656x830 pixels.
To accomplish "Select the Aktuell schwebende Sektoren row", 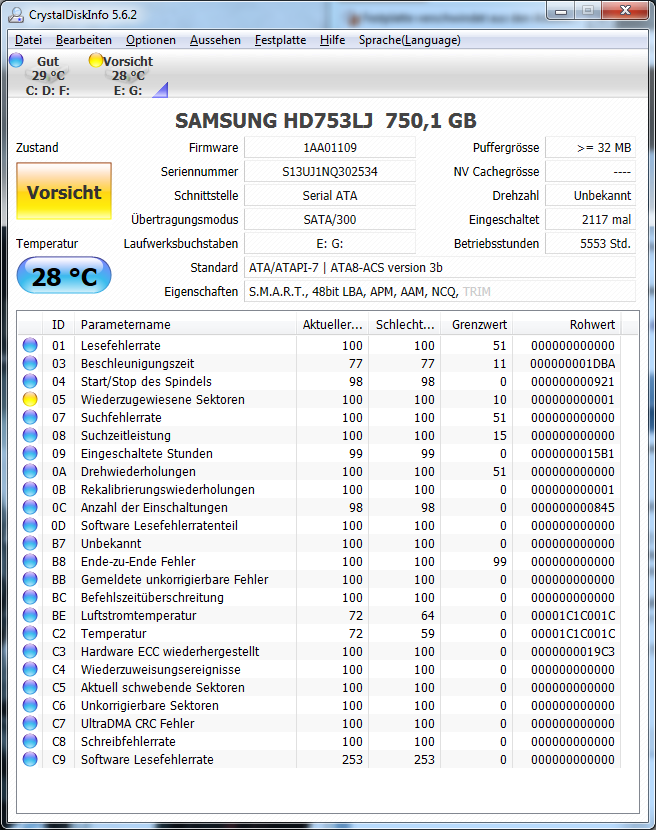I will [x=319, y=687].
